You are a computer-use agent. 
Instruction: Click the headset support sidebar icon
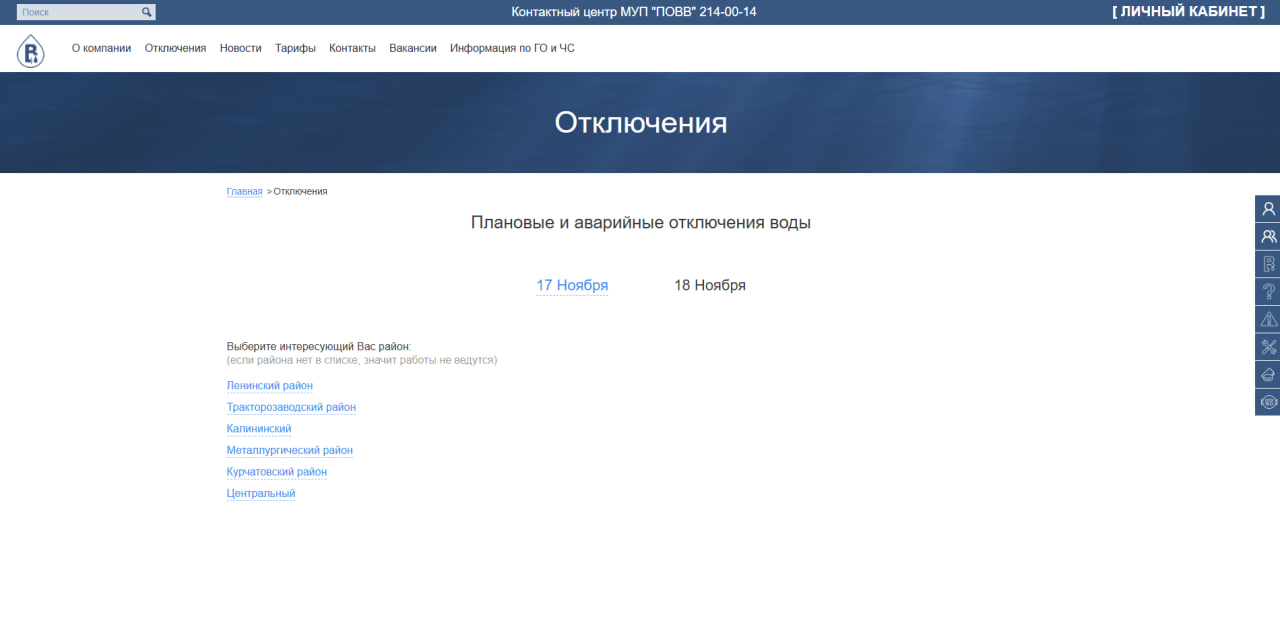click(x=1268, y=402)
